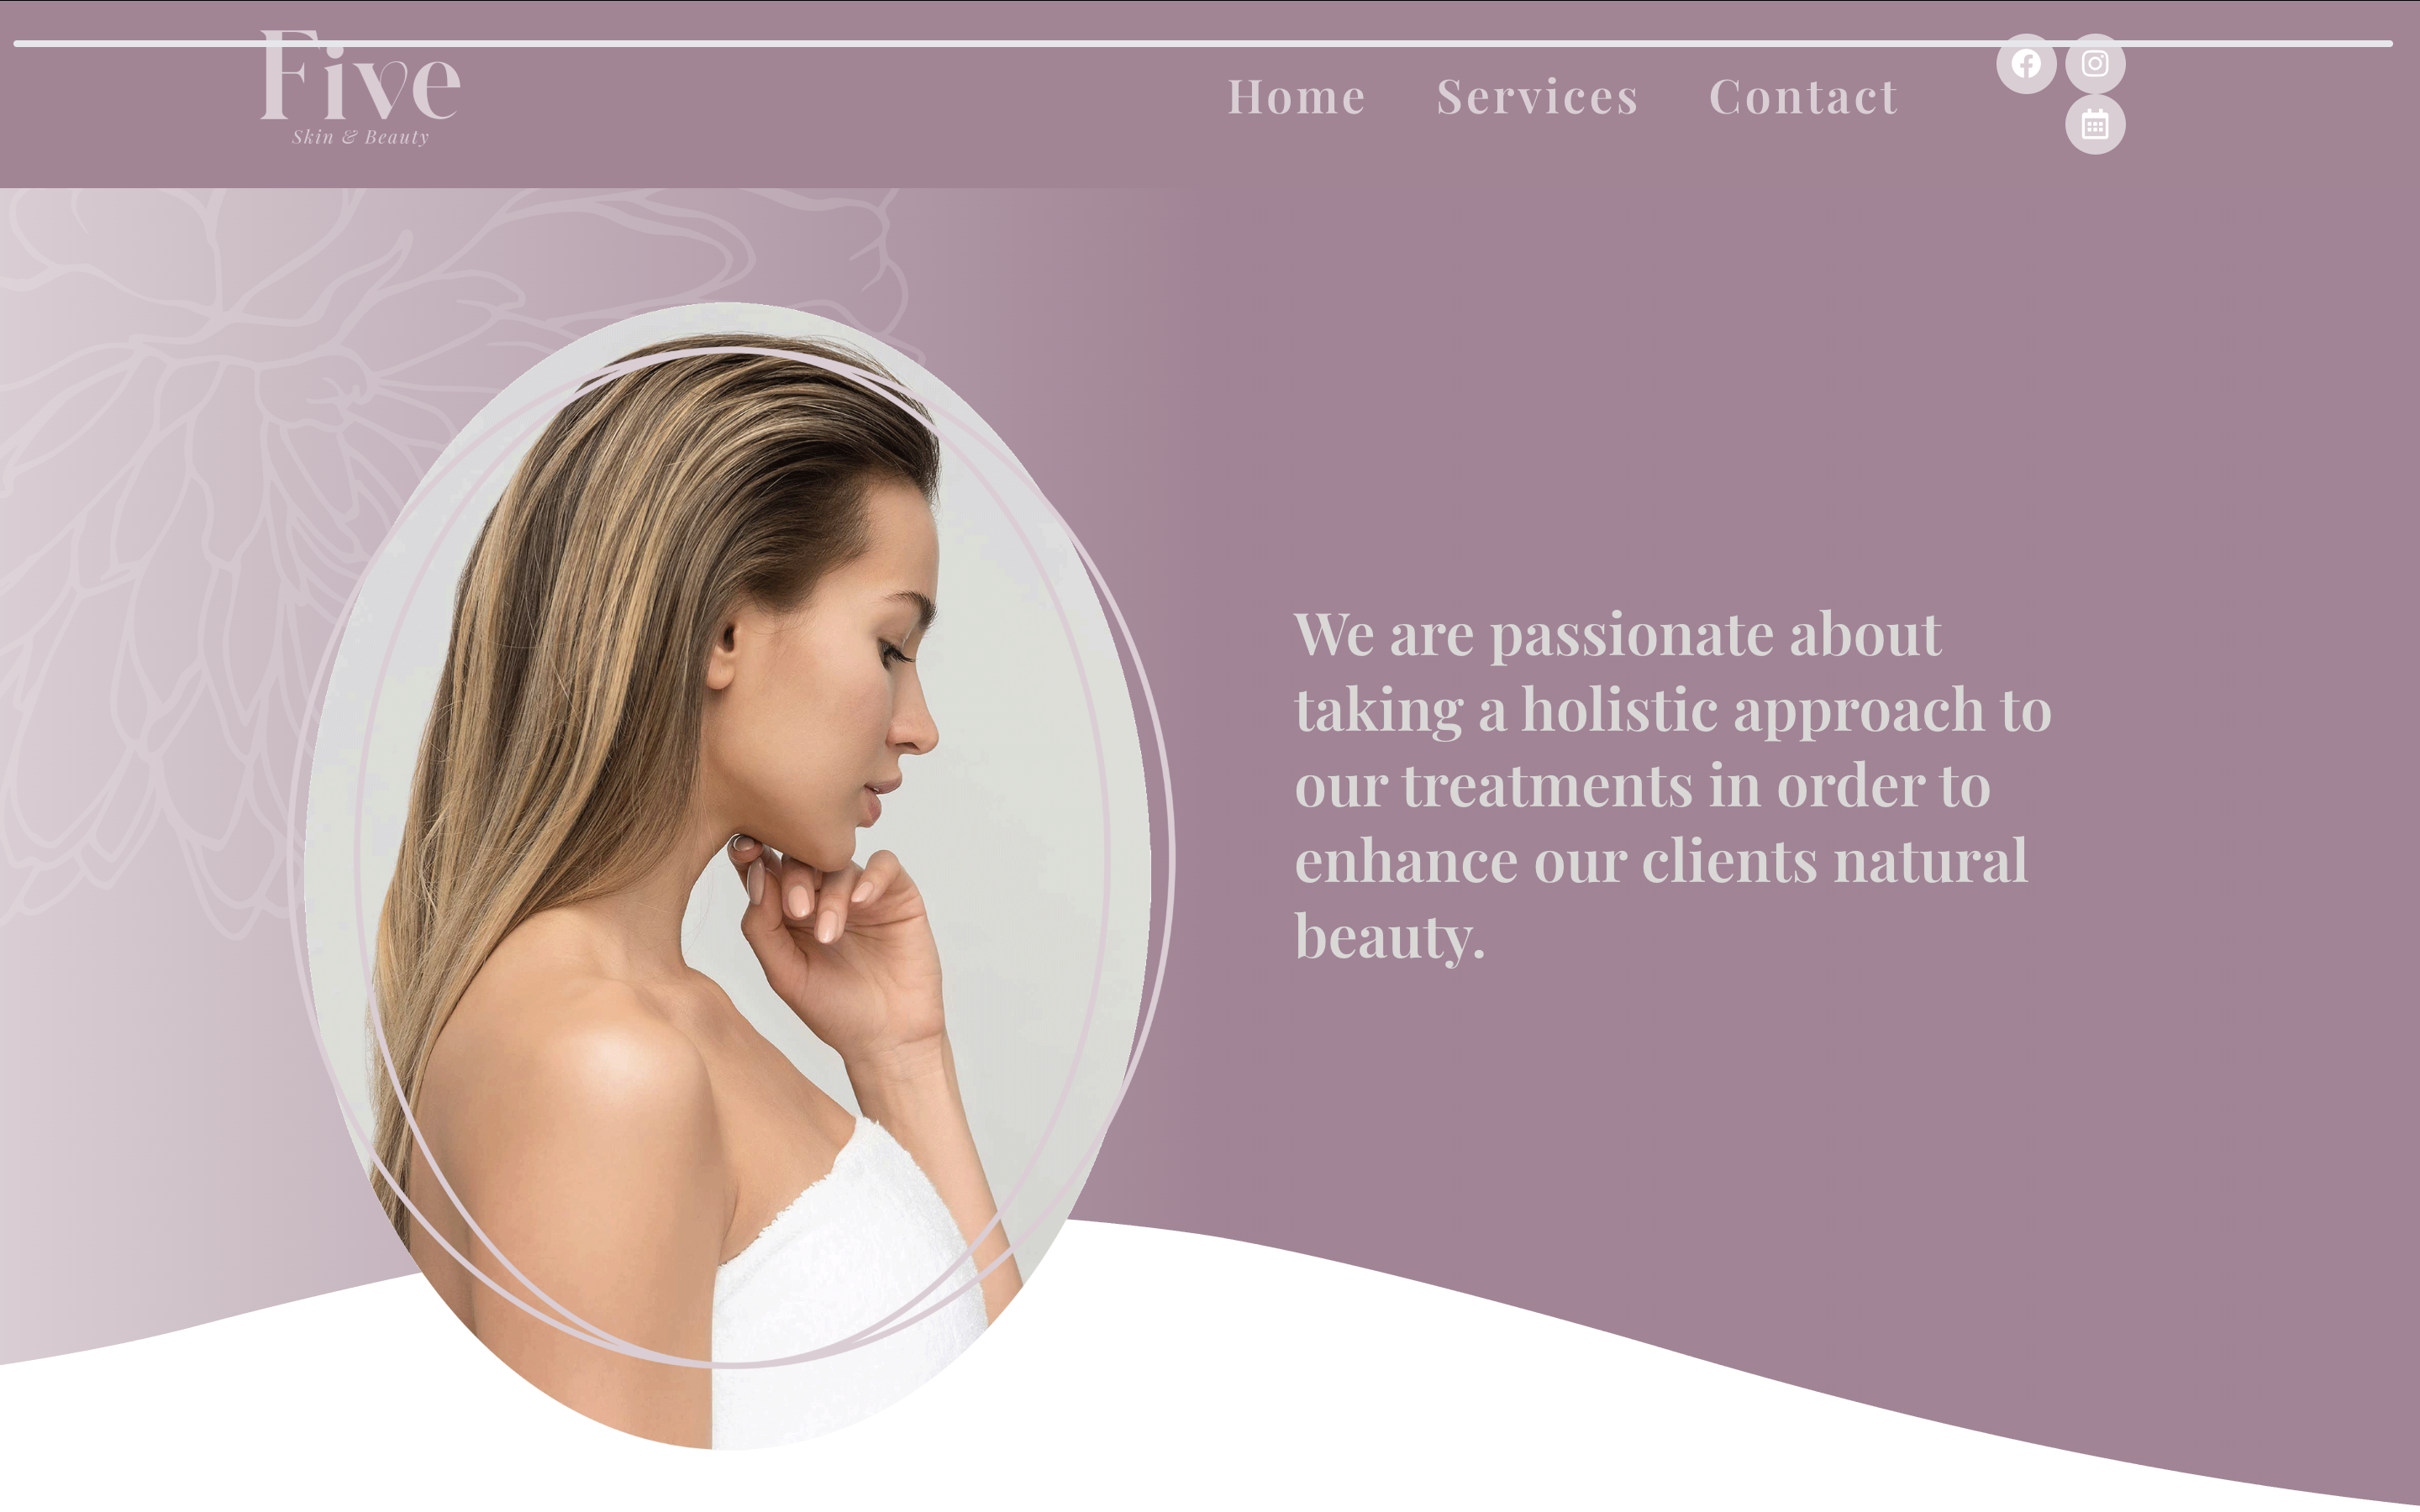This screenshot has height=1512, width=2420.
Task: Navigate to the Contact page
Action: click(x=1803, y=97)
